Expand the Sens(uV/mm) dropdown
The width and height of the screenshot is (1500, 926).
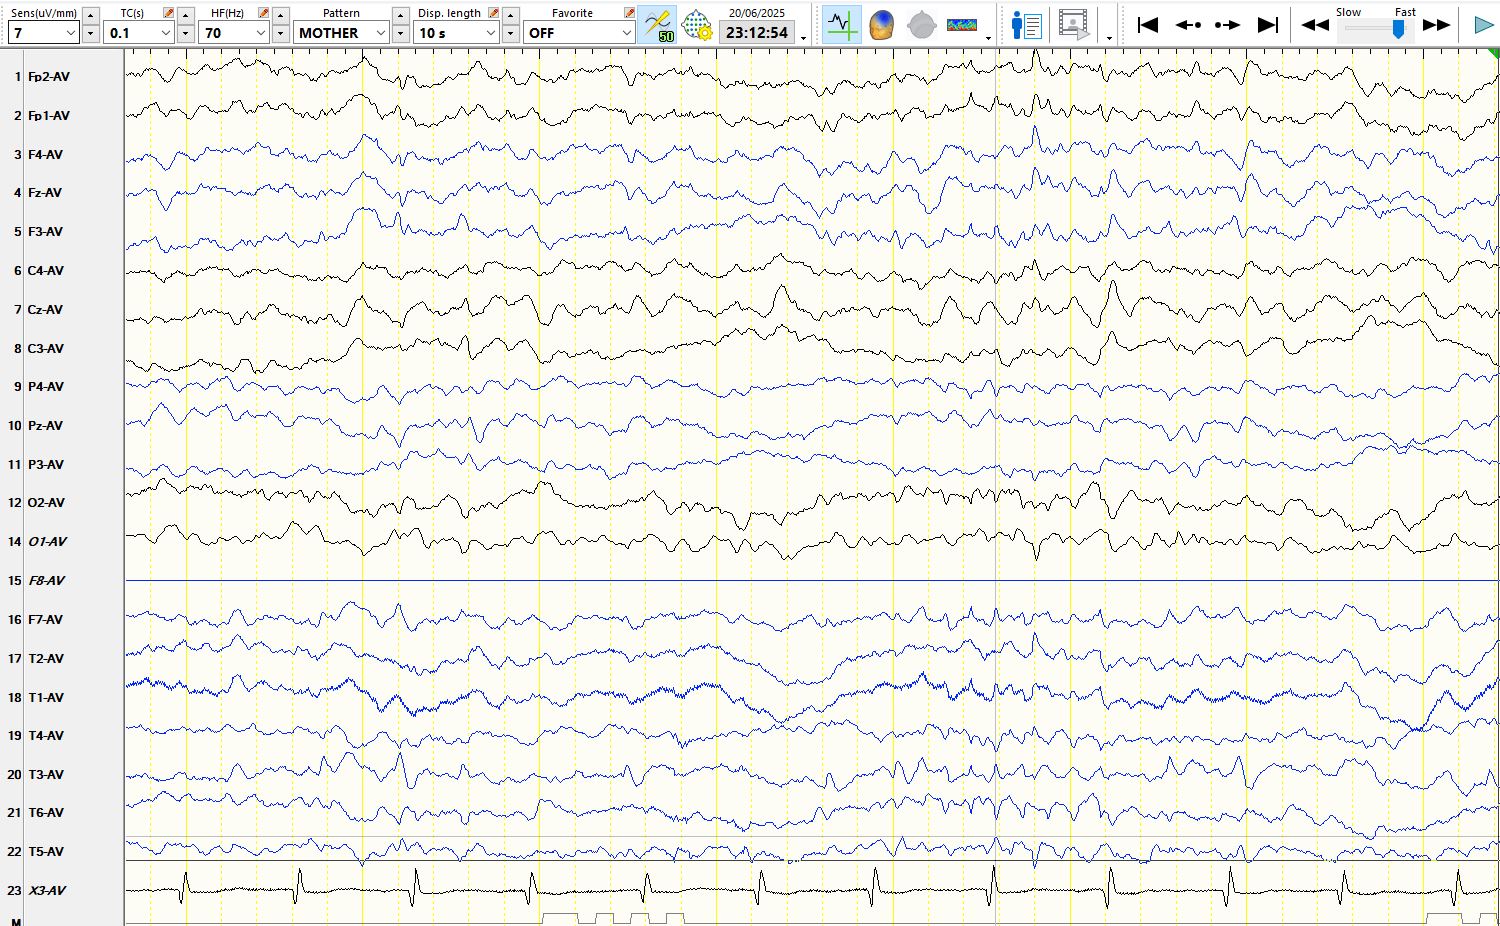click(70, 33)
